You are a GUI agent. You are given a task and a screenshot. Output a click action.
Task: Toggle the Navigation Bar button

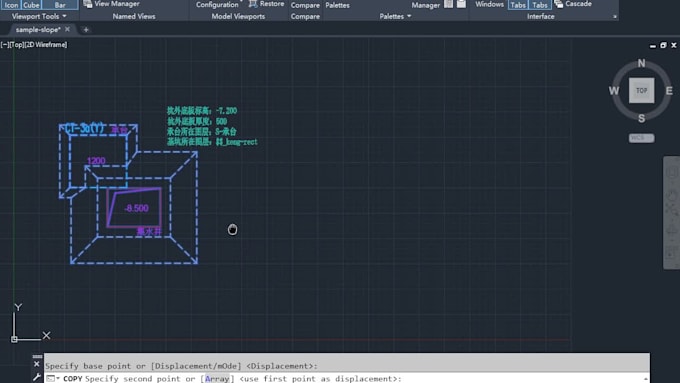coord(60,5)
